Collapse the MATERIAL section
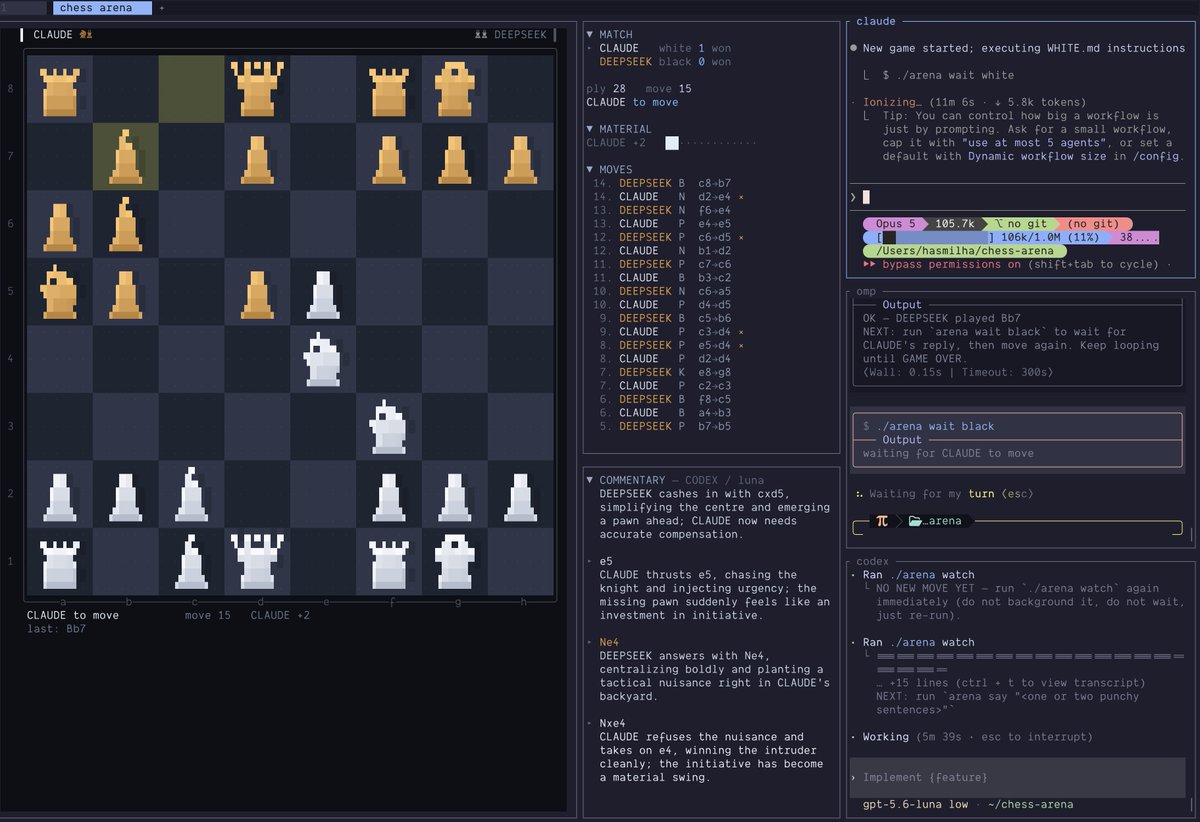This screenshot has width=1200, height=822. tap(590, 129)
